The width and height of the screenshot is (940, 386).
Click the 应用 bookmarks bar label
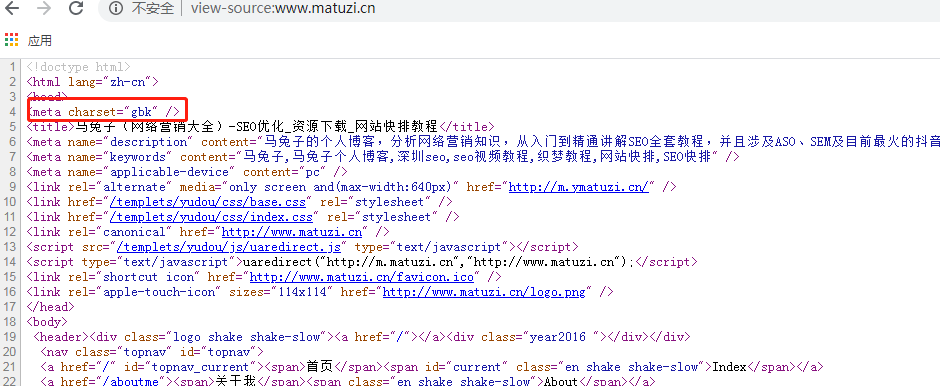pos(40,41)
